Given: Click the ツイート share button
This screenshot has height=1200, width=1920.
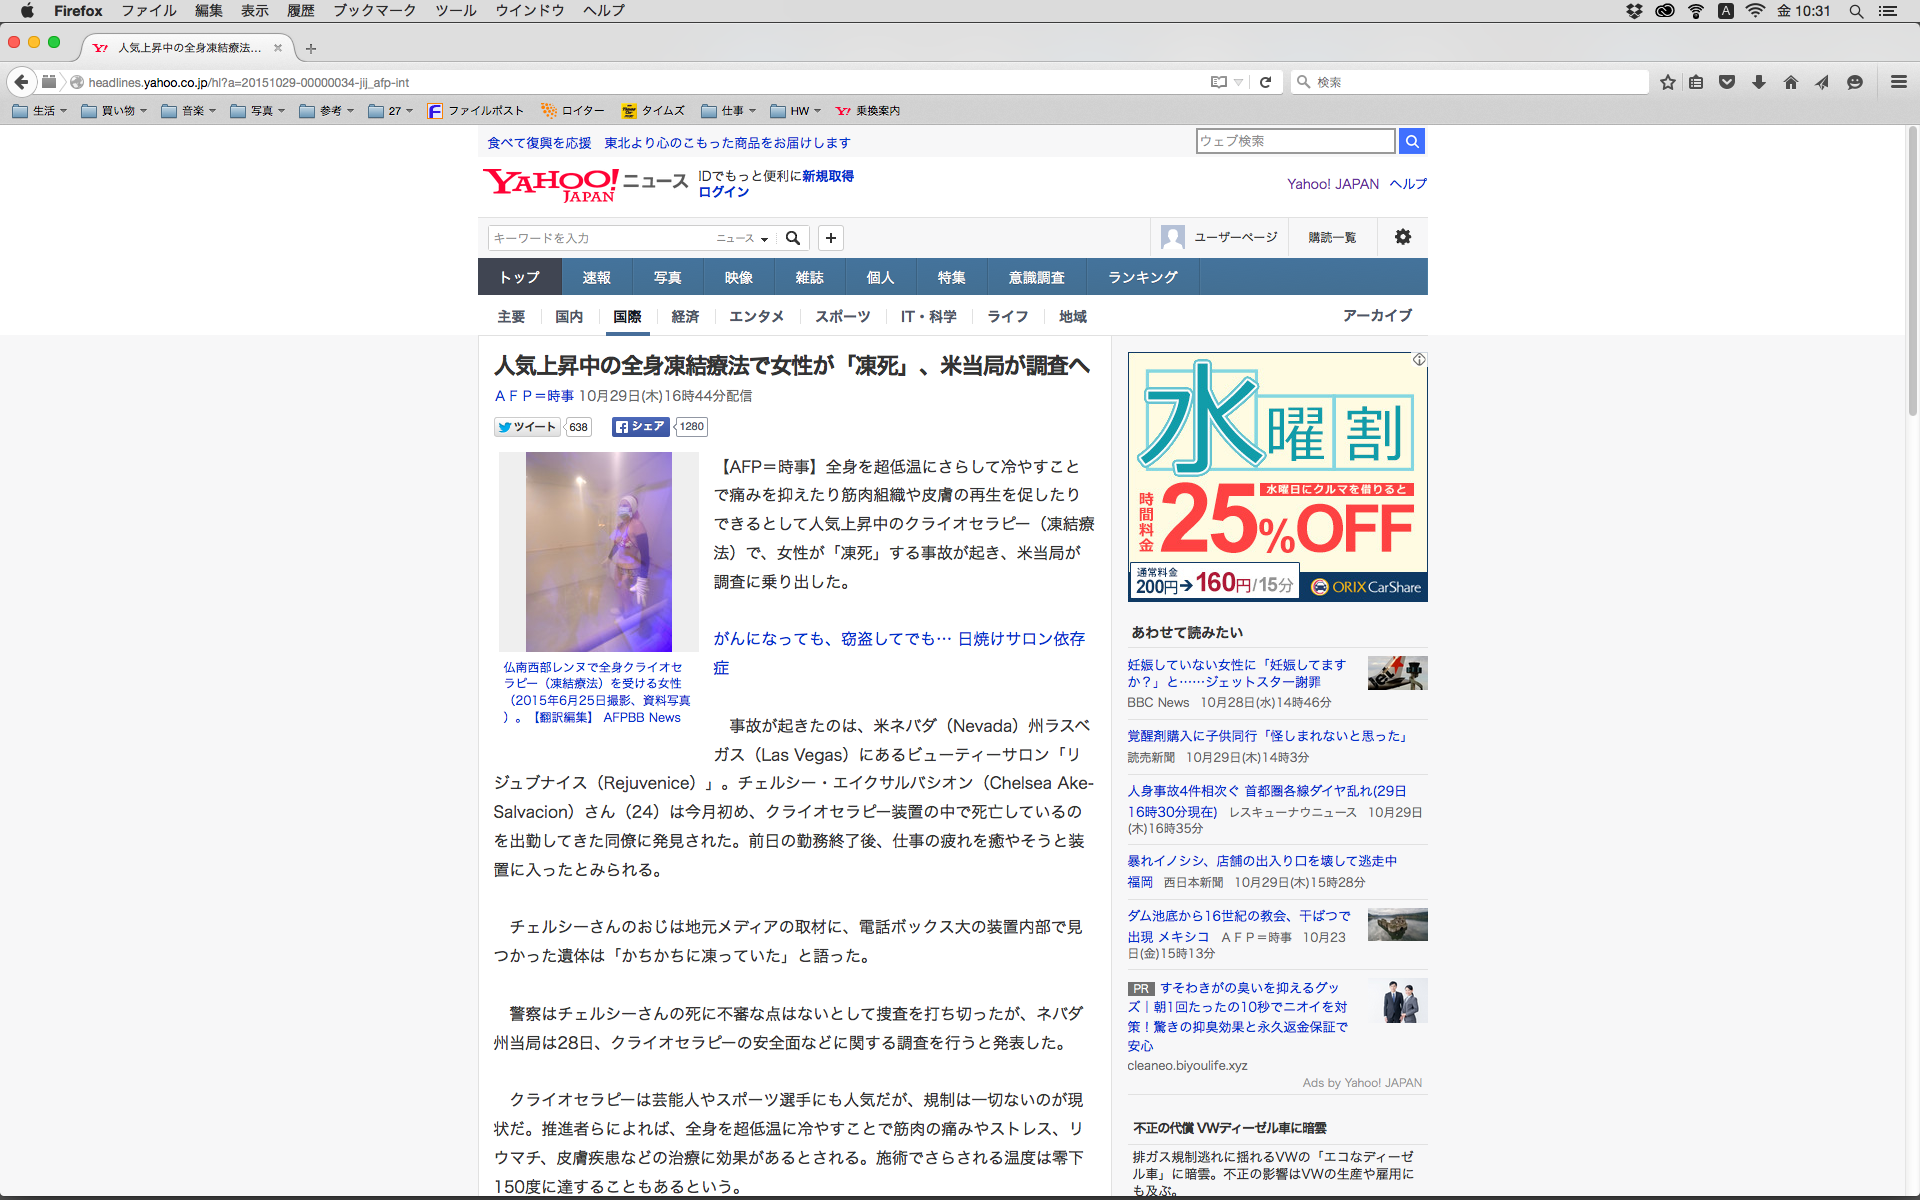Looking at the screenshot, I should point(527,427).
